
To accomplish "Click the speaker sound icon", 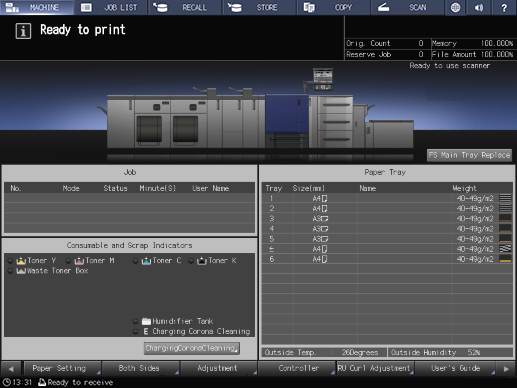I will tap(479, 7).
